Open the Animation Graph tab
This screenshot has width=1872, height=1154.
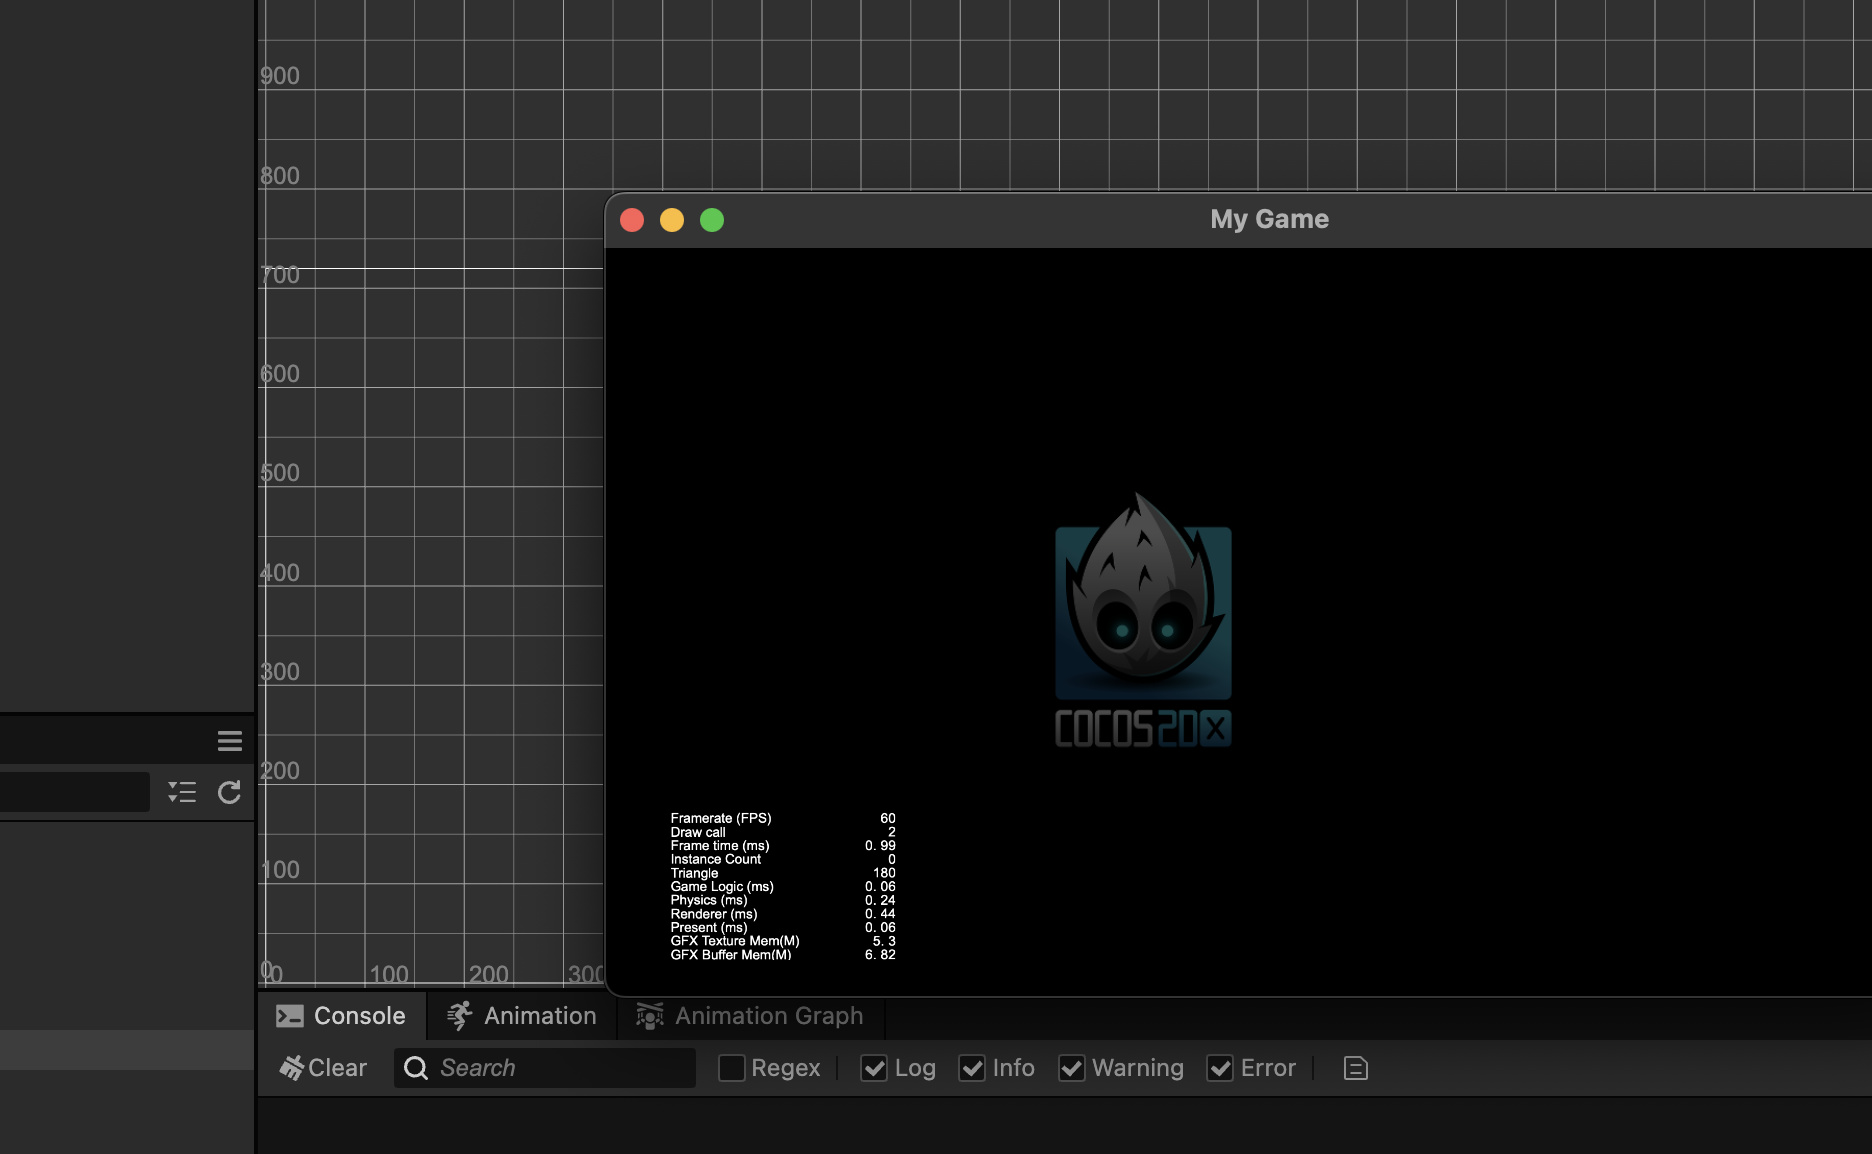click(x=750, y=1016)
